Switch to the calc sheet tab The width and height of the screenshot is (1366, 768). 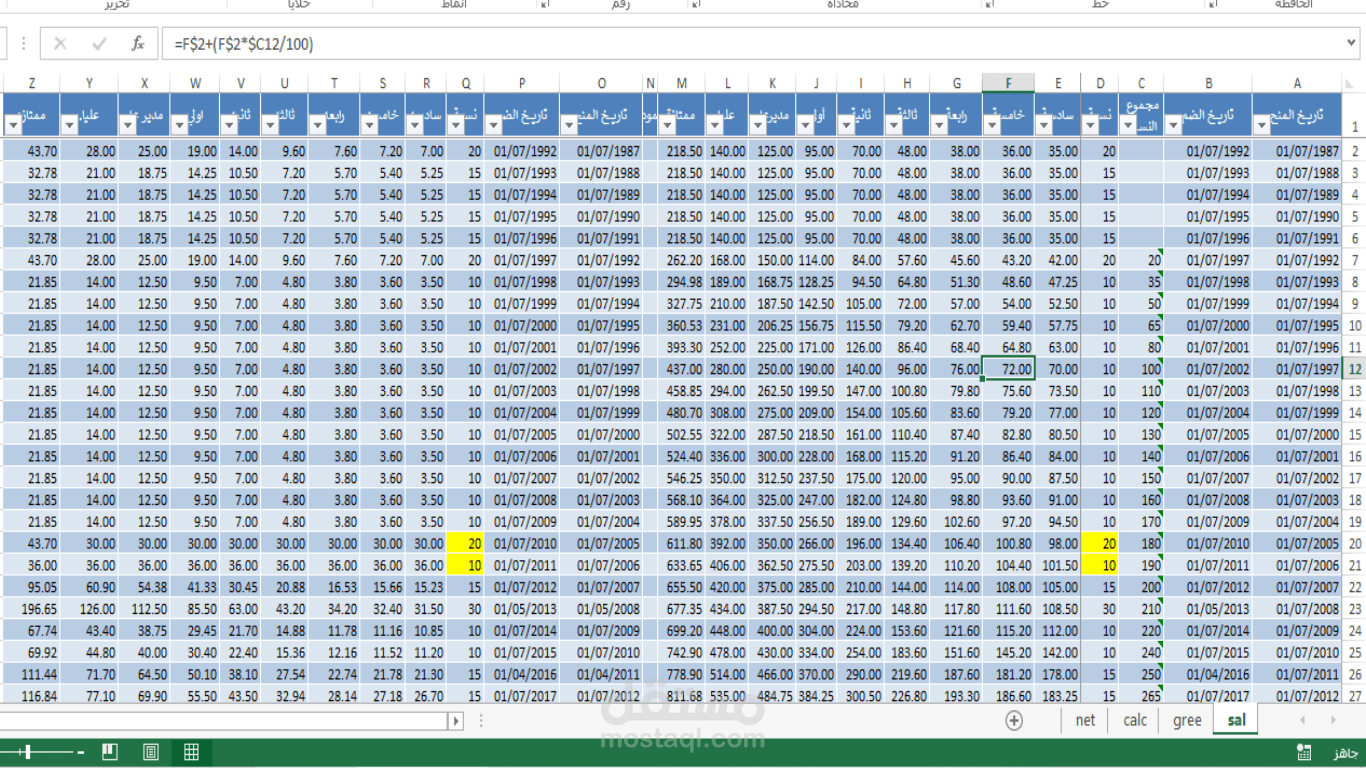point(1135,720)
